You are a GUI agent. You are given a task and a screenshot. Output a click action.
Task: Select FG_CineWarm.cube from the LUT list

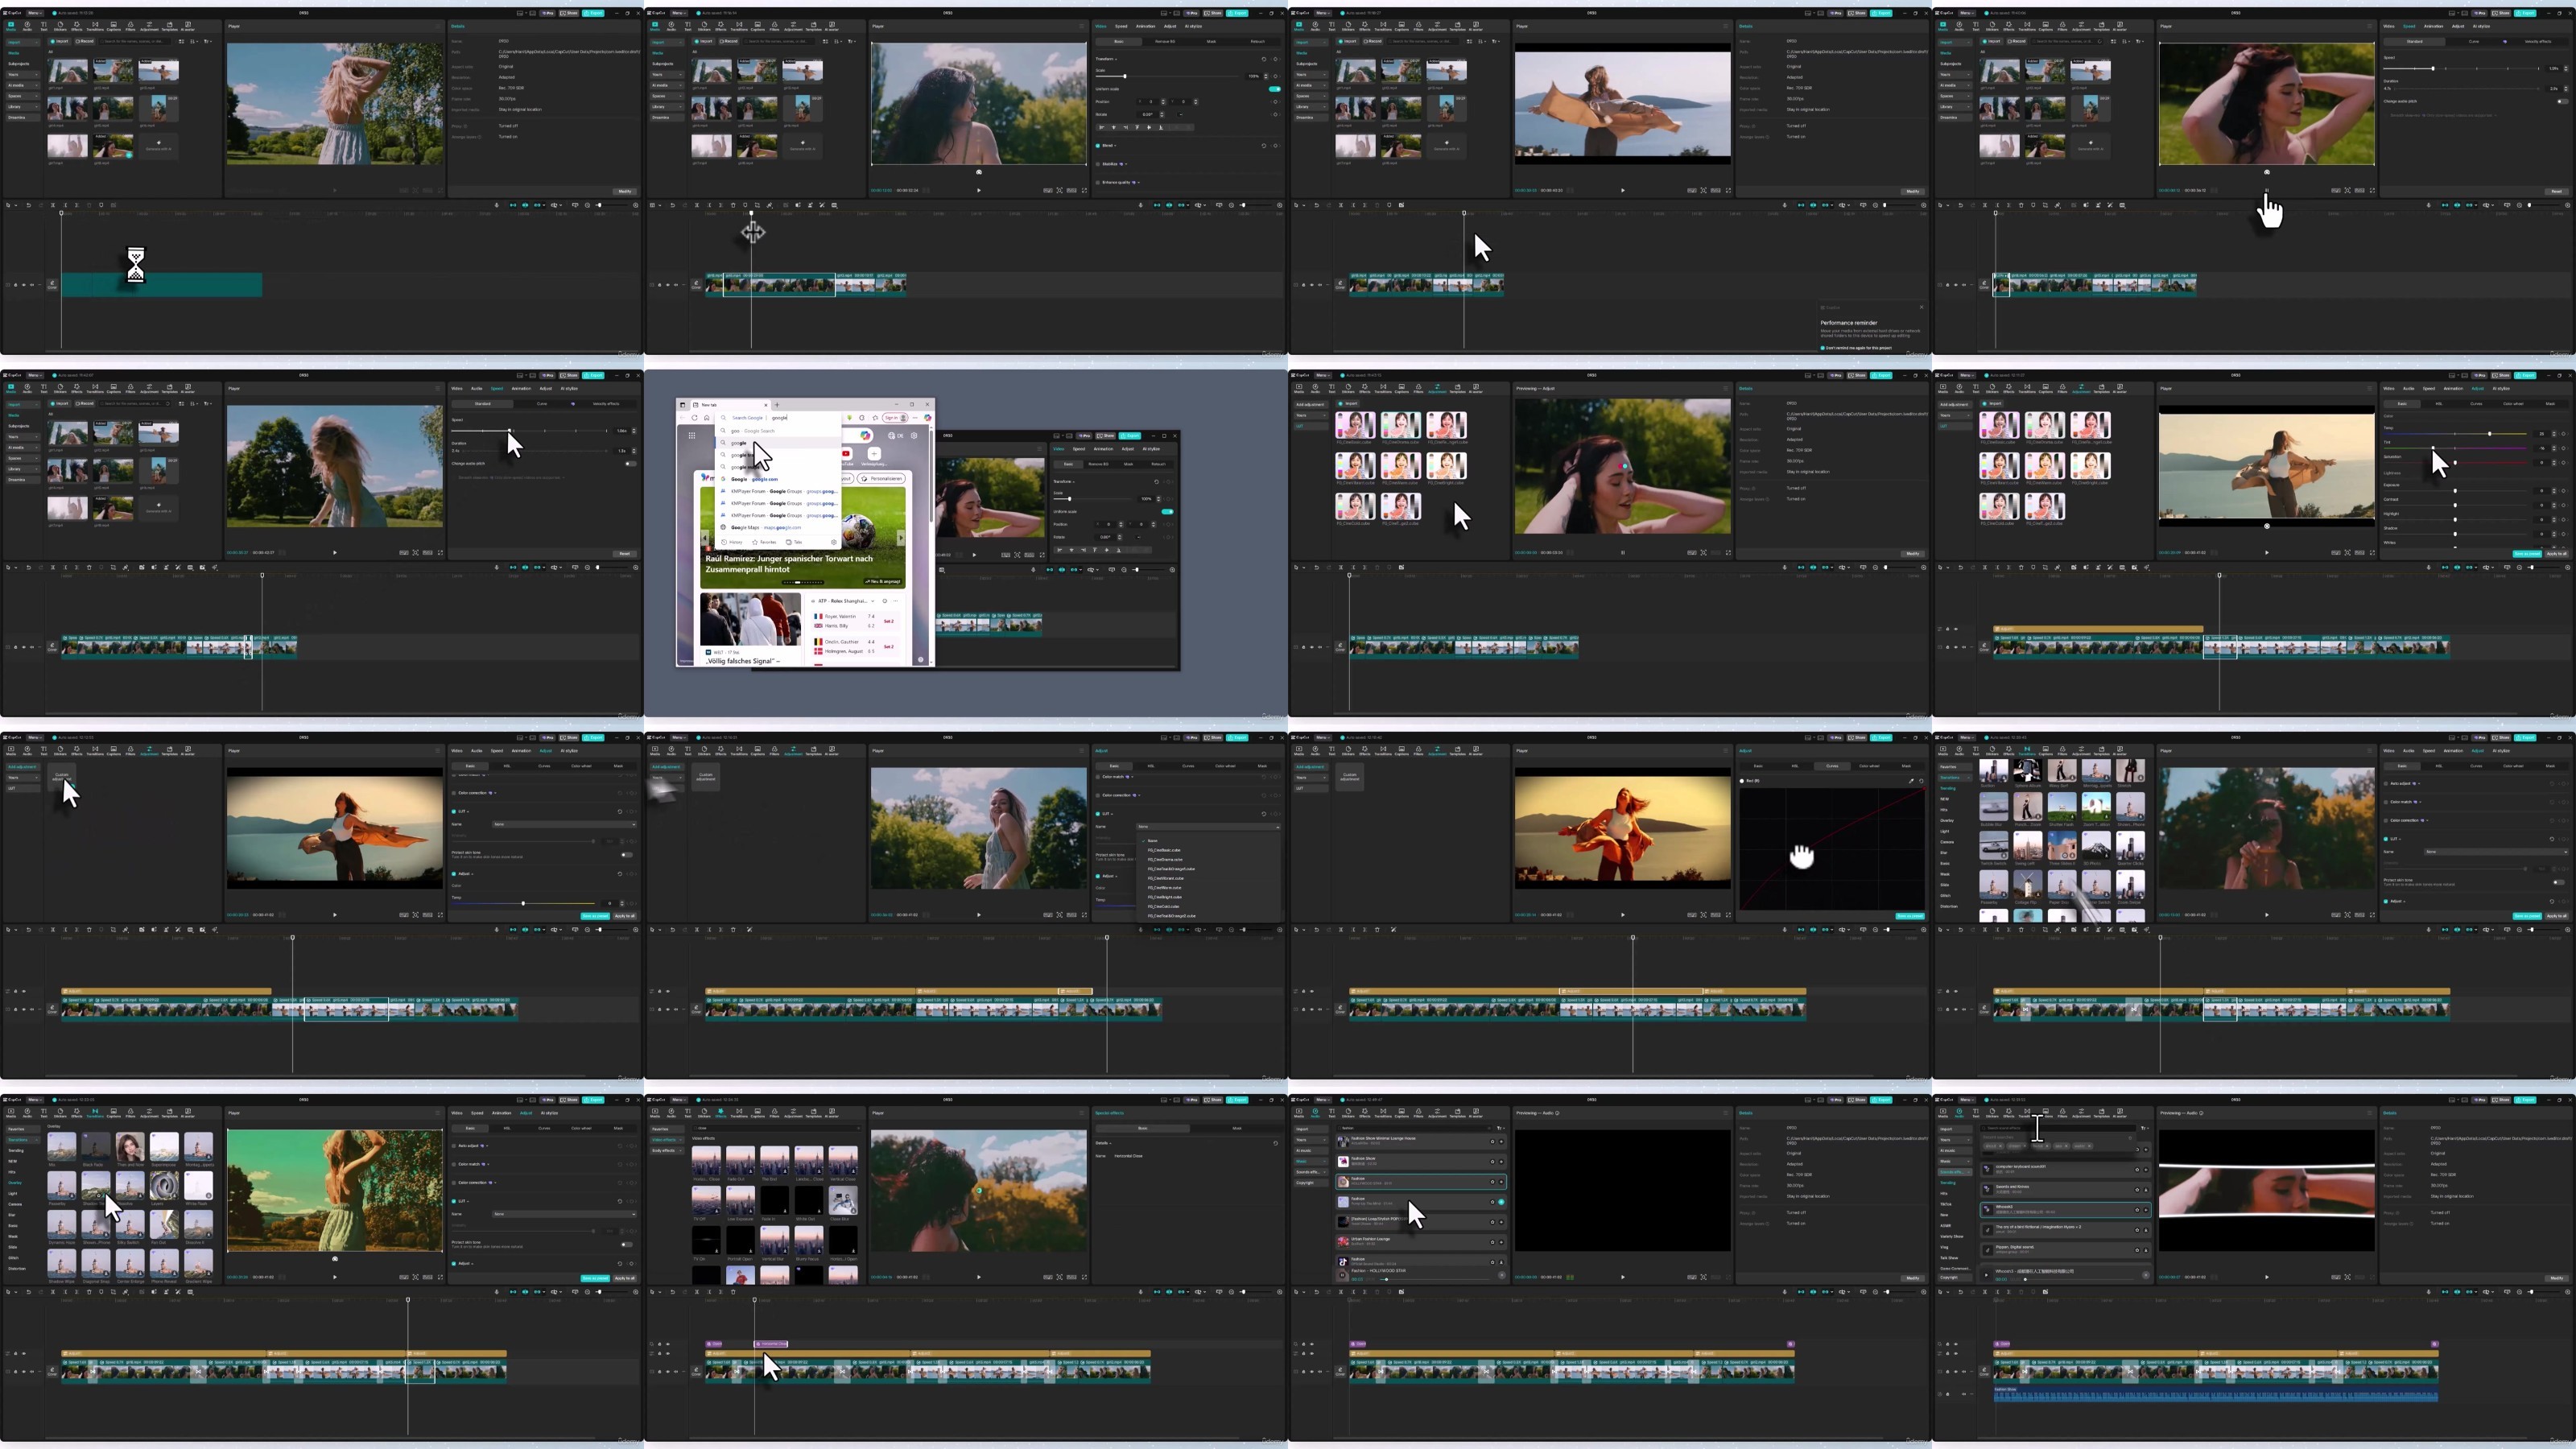point(1165,888)
